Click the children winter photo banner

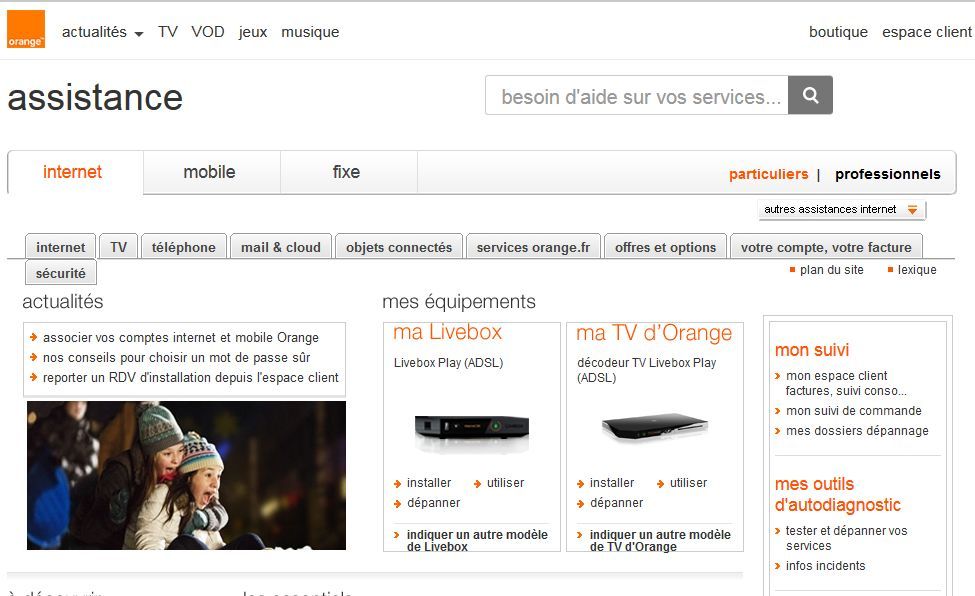(x=186, y=475)
